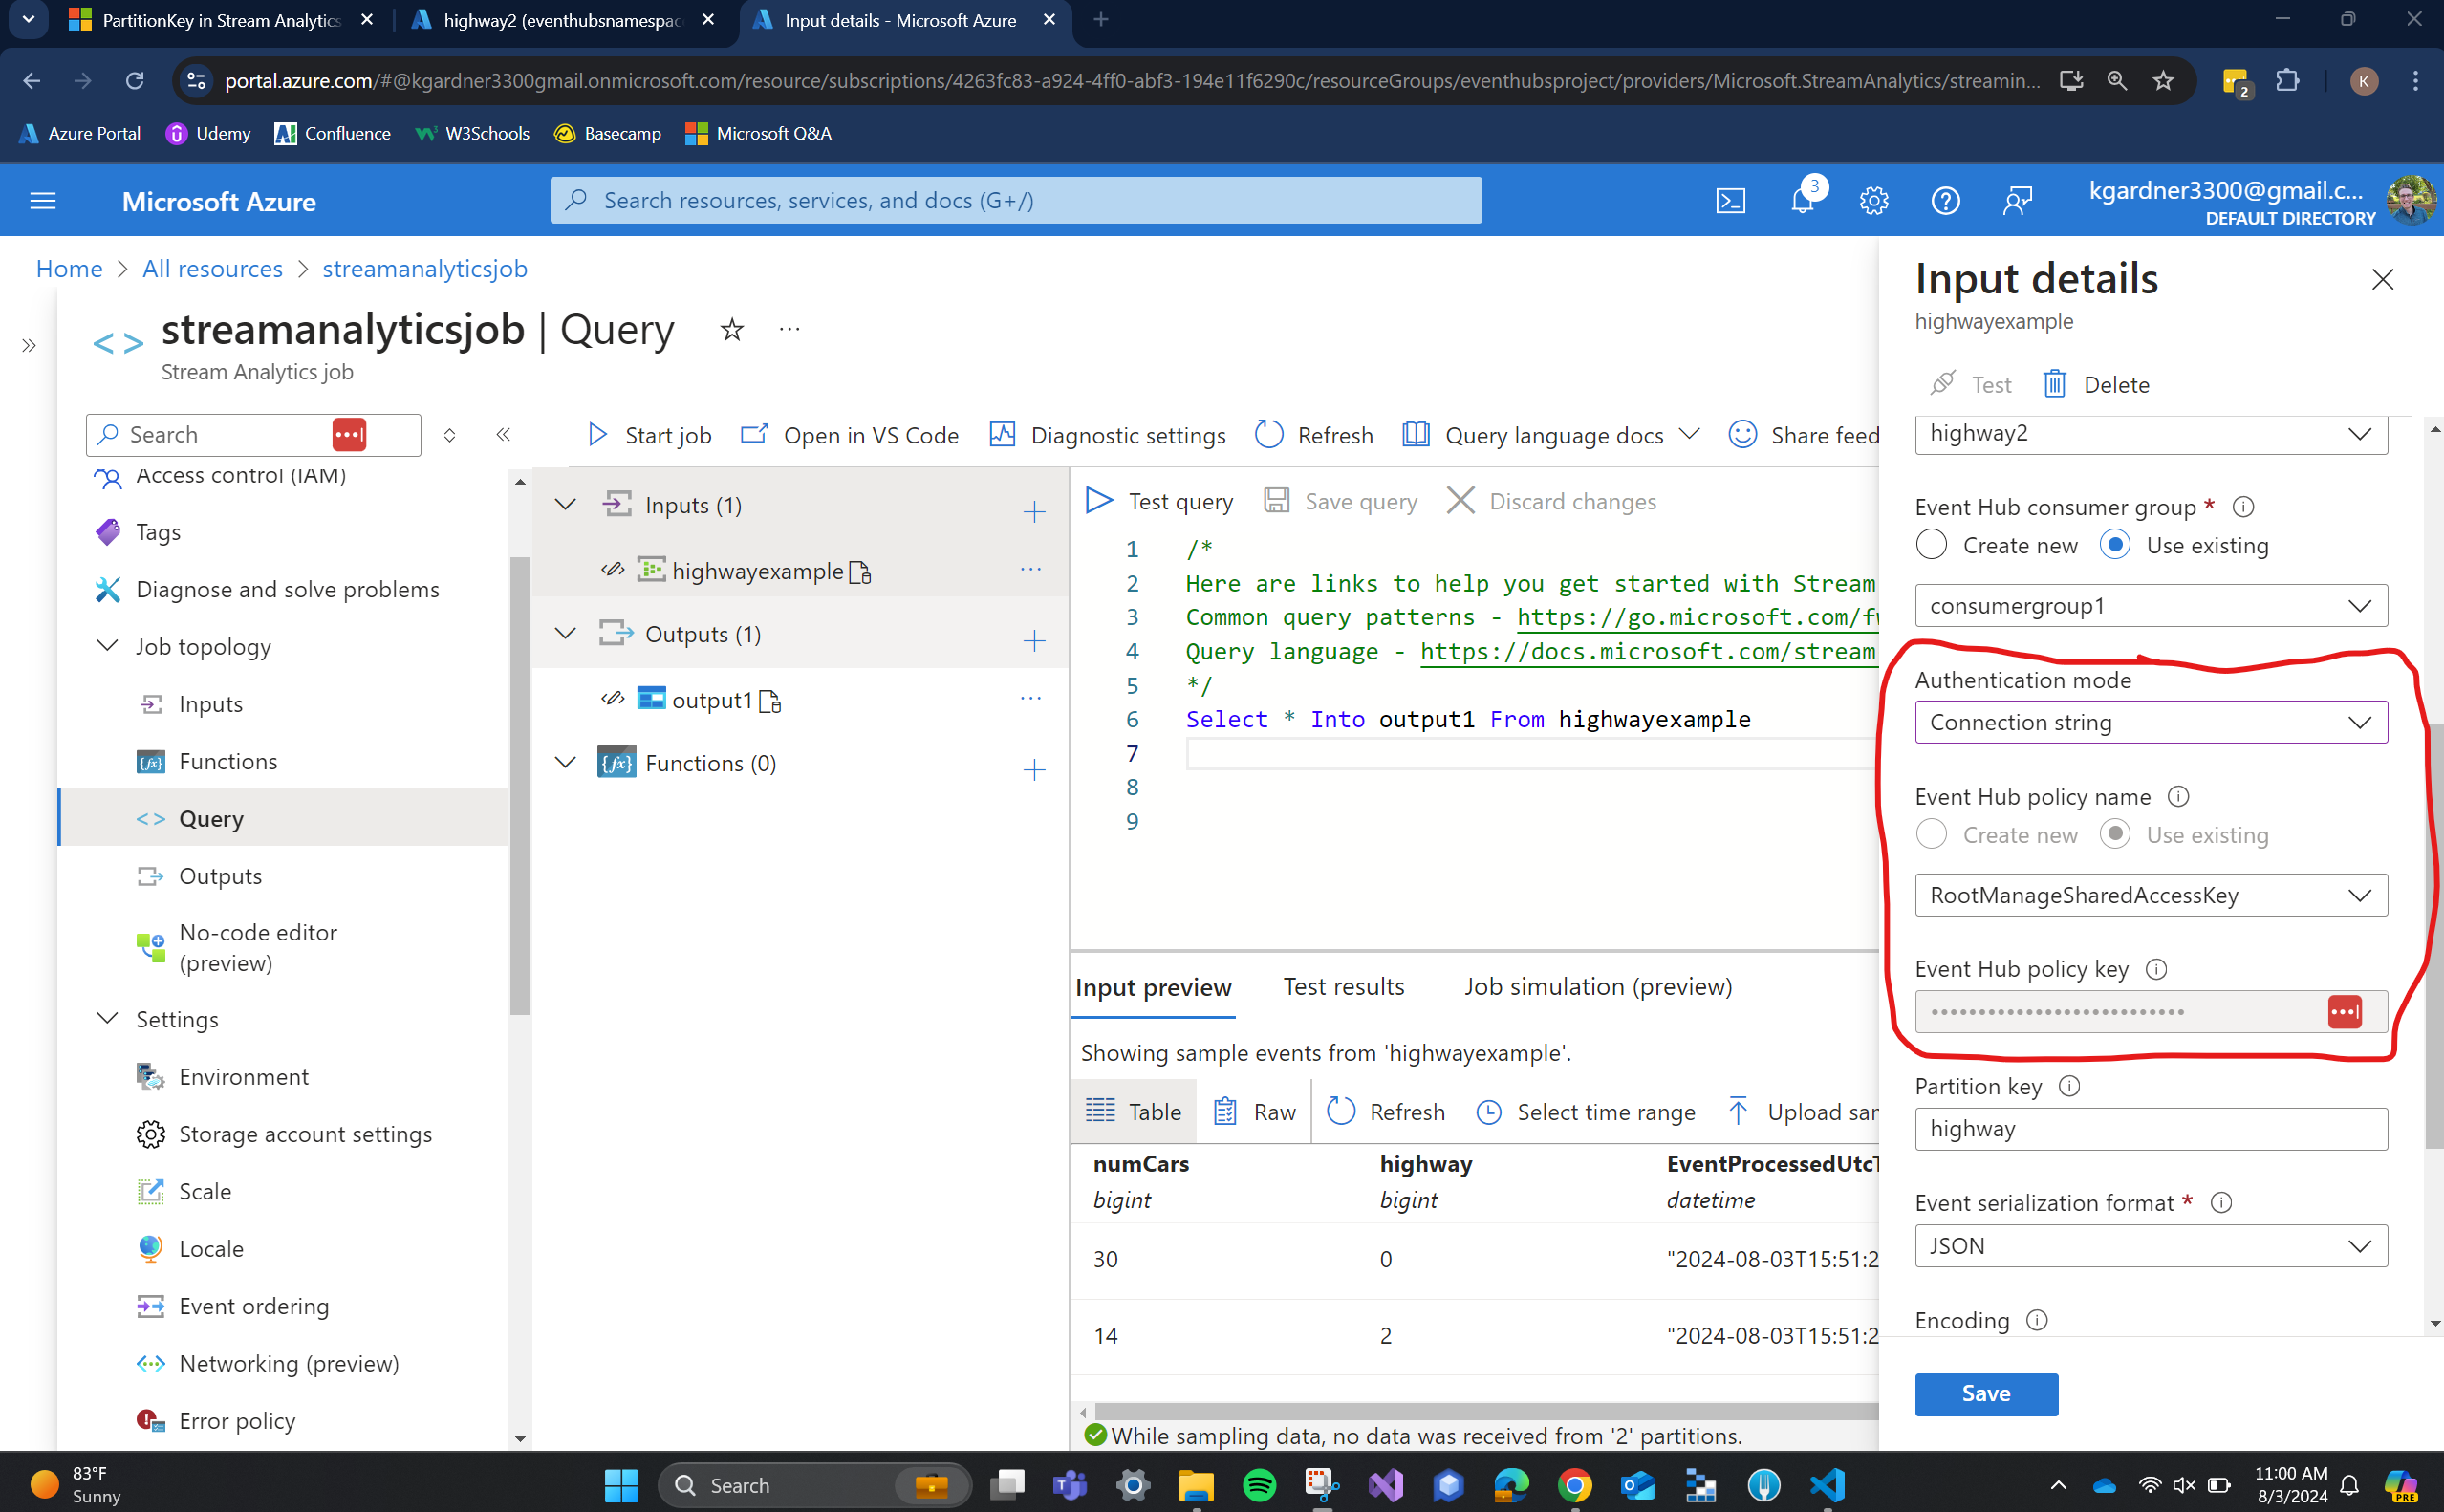Image resolution: width=2444 pixels, height=1512 pixels.
Task: Select highwayexample input in the tree
Action: tap(757, 571)
